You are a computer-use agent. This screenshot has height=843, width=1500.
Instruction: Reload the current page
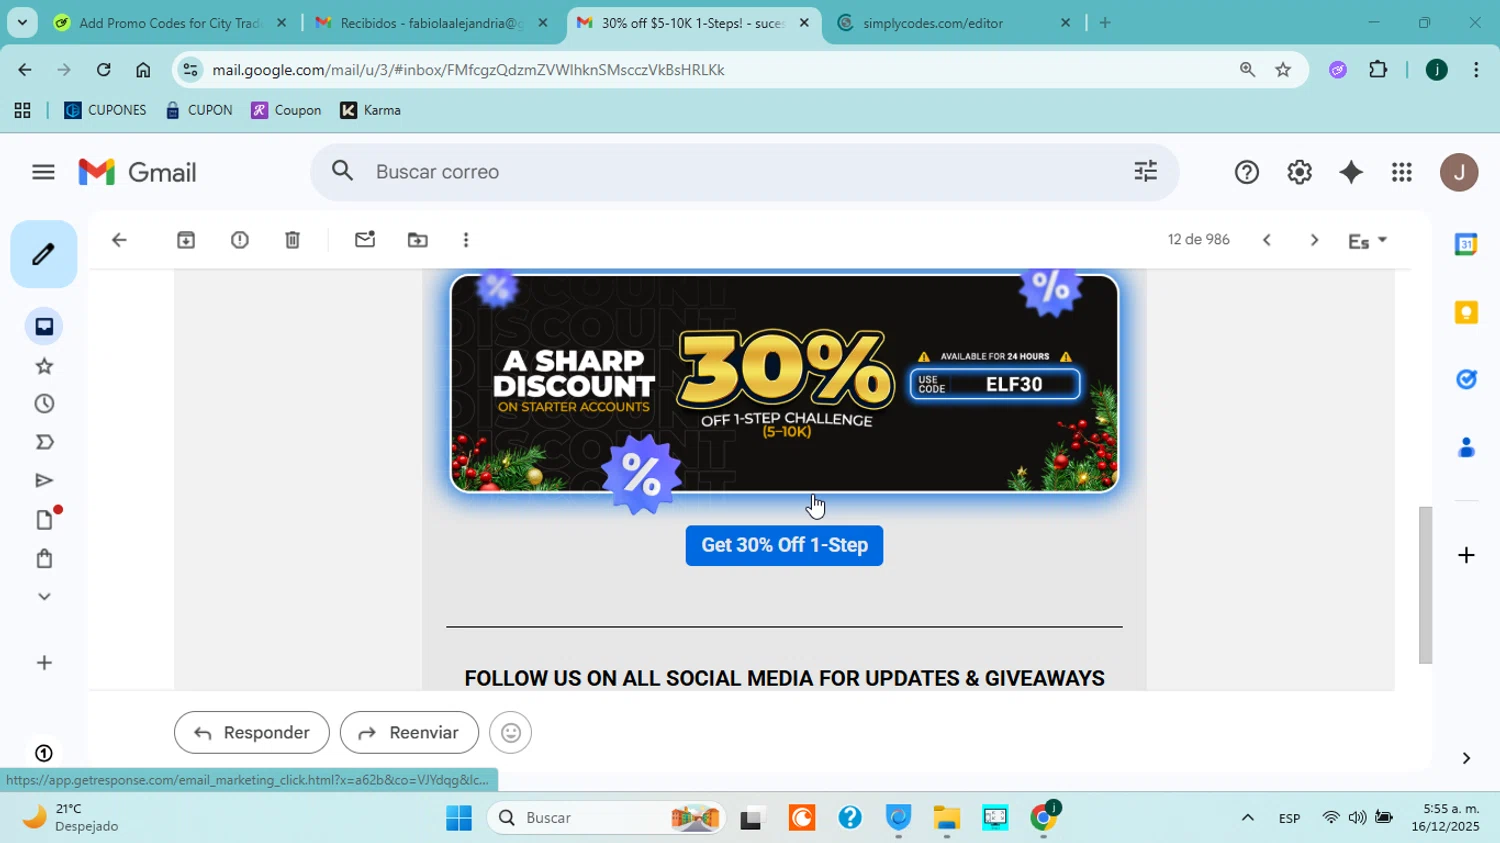tap(103, 70)
